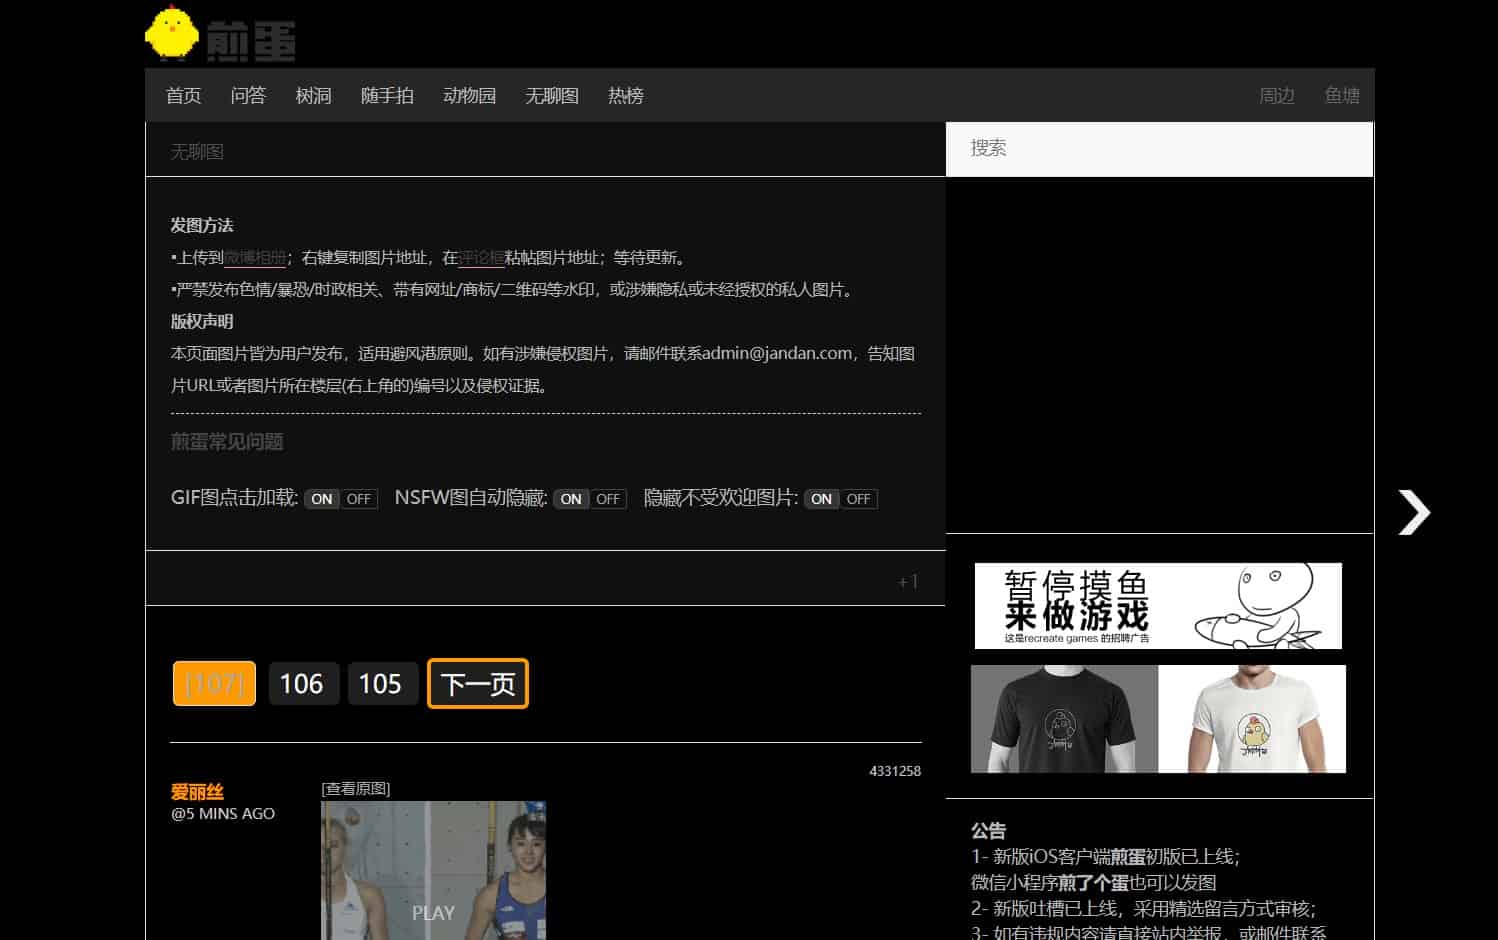Image resolution: width=1498 pixels, height=940 pixels.
Task: Open the black T-shirt merchandise image
Action: 1064,719
